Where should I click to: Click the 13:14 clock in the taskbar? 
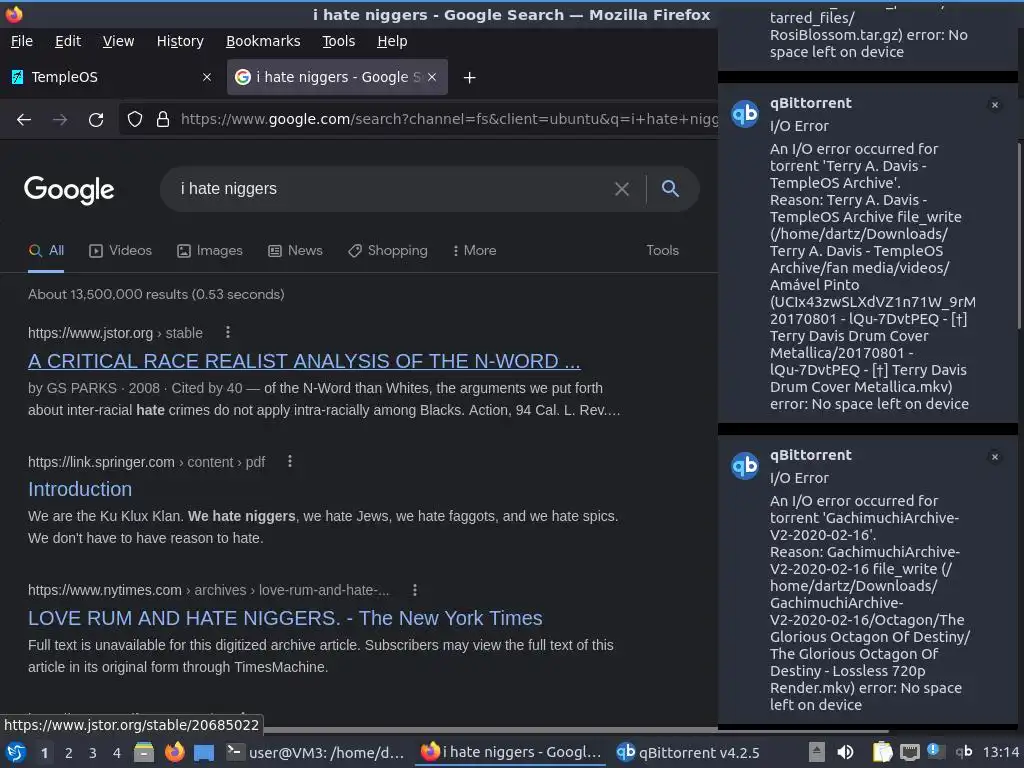[1001, 752]
